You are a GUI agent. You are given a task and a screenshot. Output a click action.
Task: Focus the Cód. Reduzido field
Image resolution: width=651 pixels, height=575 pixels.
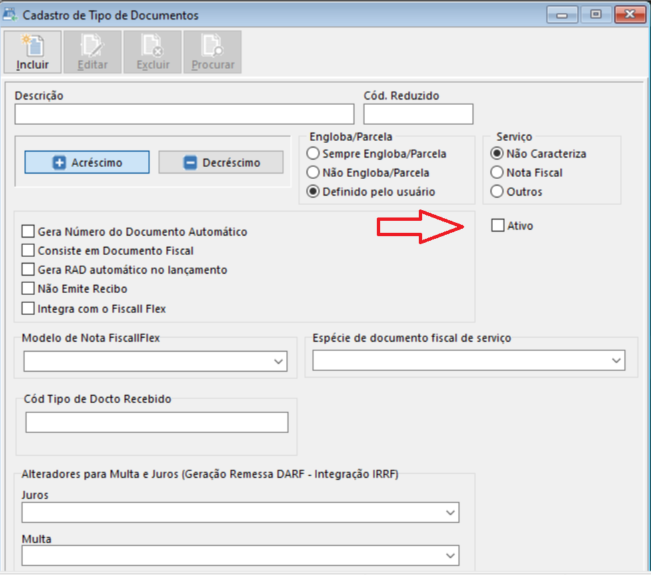point(418,114)
